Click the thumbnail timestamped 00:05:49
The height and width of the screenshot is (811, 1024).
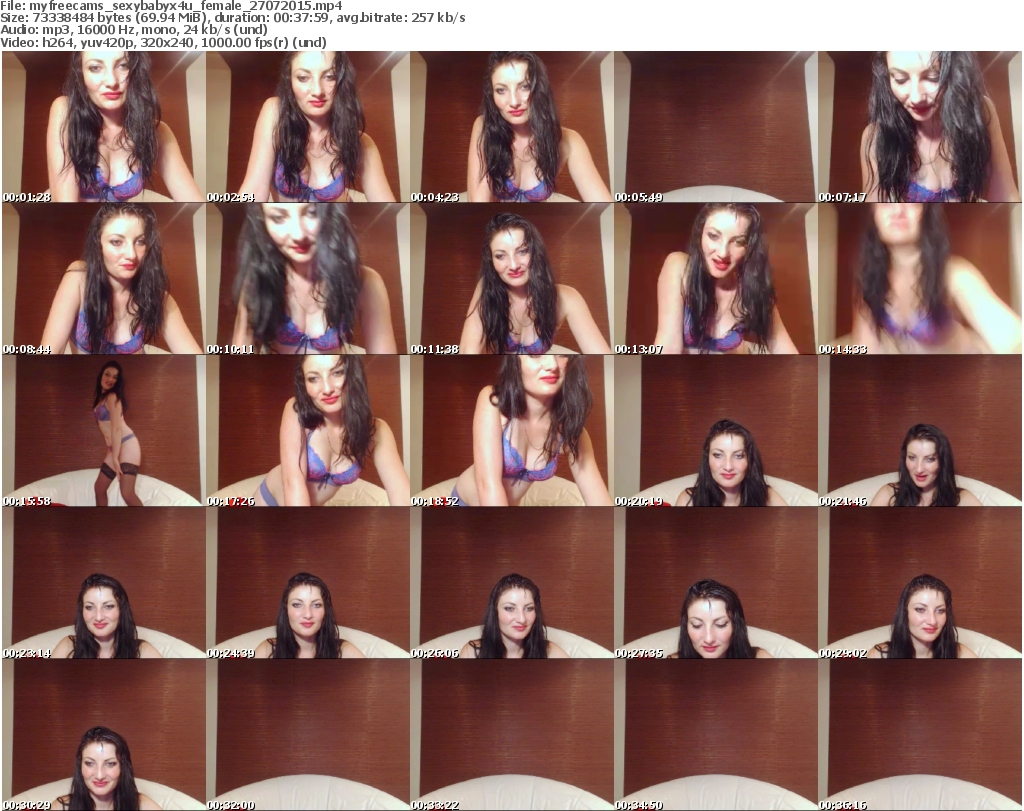[716, 127]
